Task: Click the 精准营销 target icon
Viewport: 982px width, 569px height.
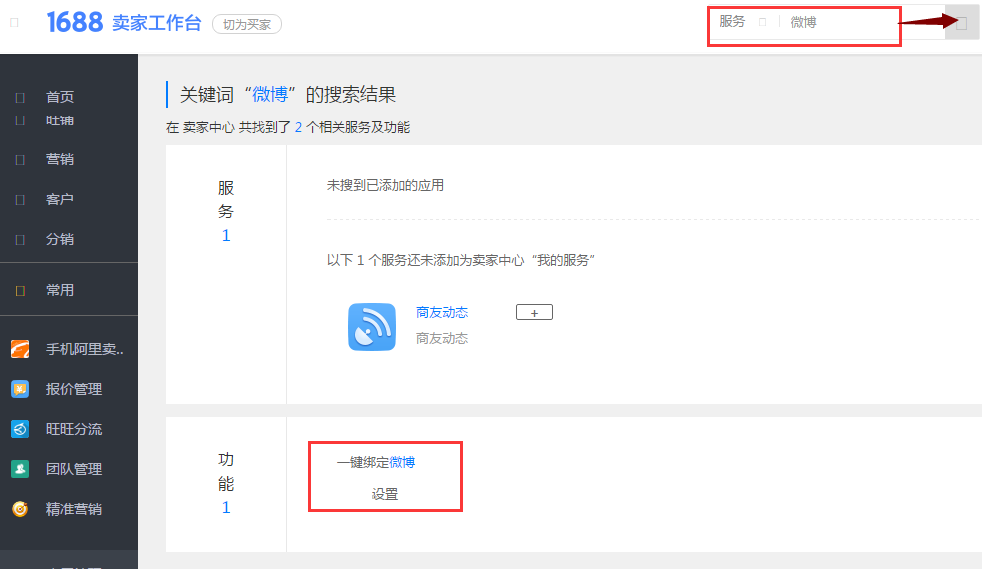Action: coord(20,509)
